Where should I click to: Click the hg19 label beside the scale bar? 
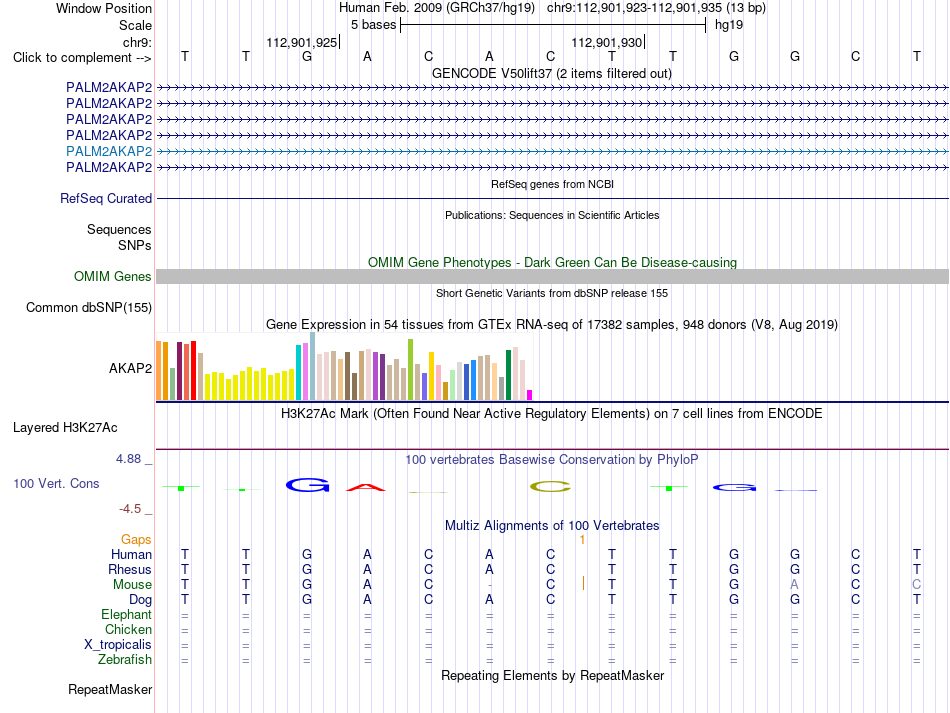pos(729,25)
